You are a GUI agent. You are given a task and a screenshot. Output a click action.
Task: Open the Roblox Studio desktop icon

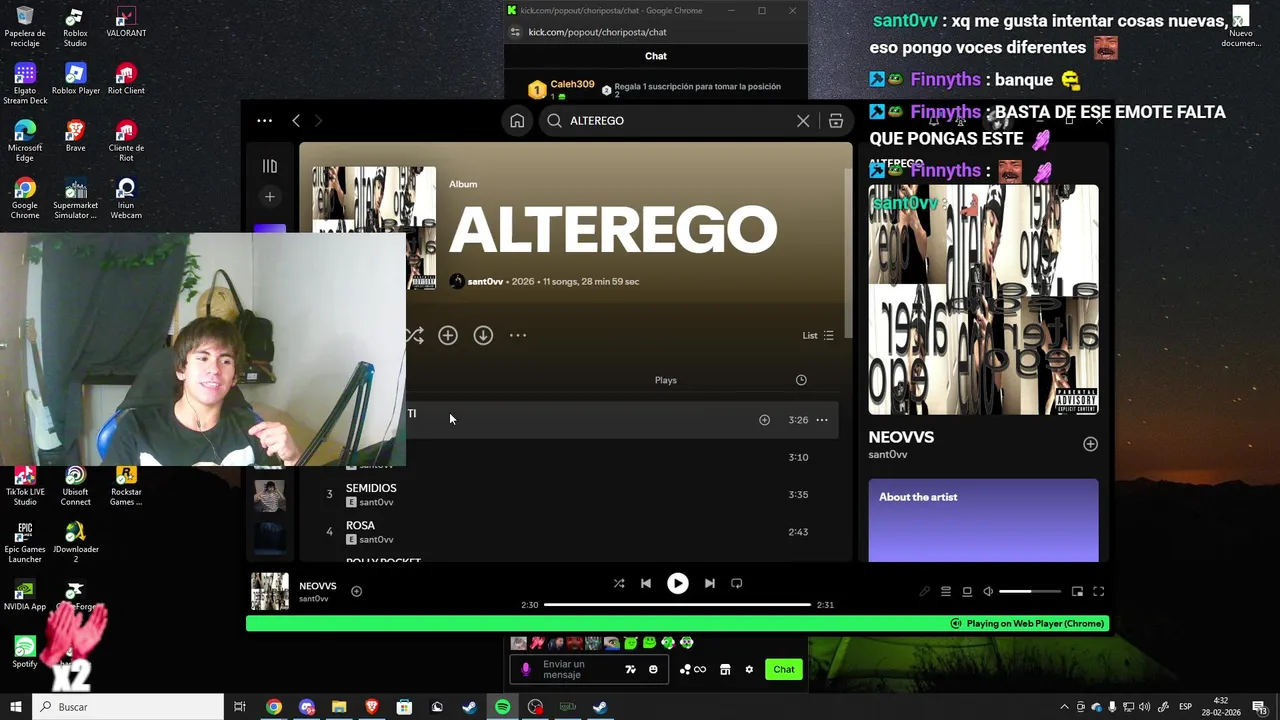pyautogui.click(x=75, y=27)
